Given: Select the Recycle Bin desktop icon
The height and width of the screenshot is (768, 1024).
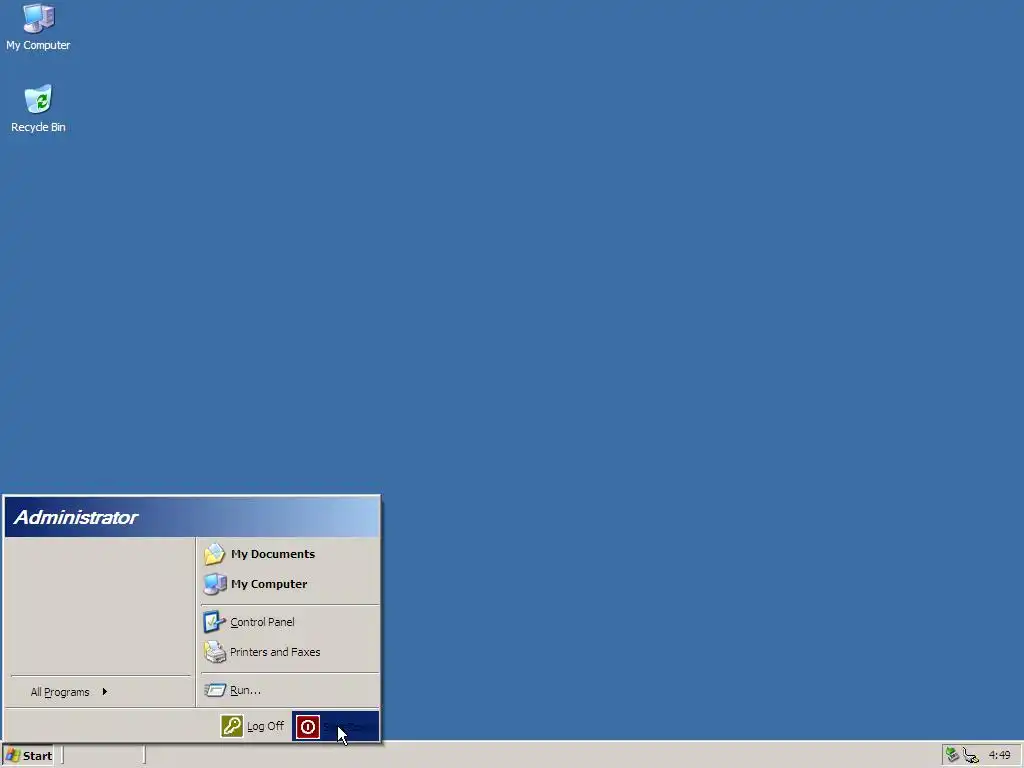Looking at the screenshot, I should [38, 108].
